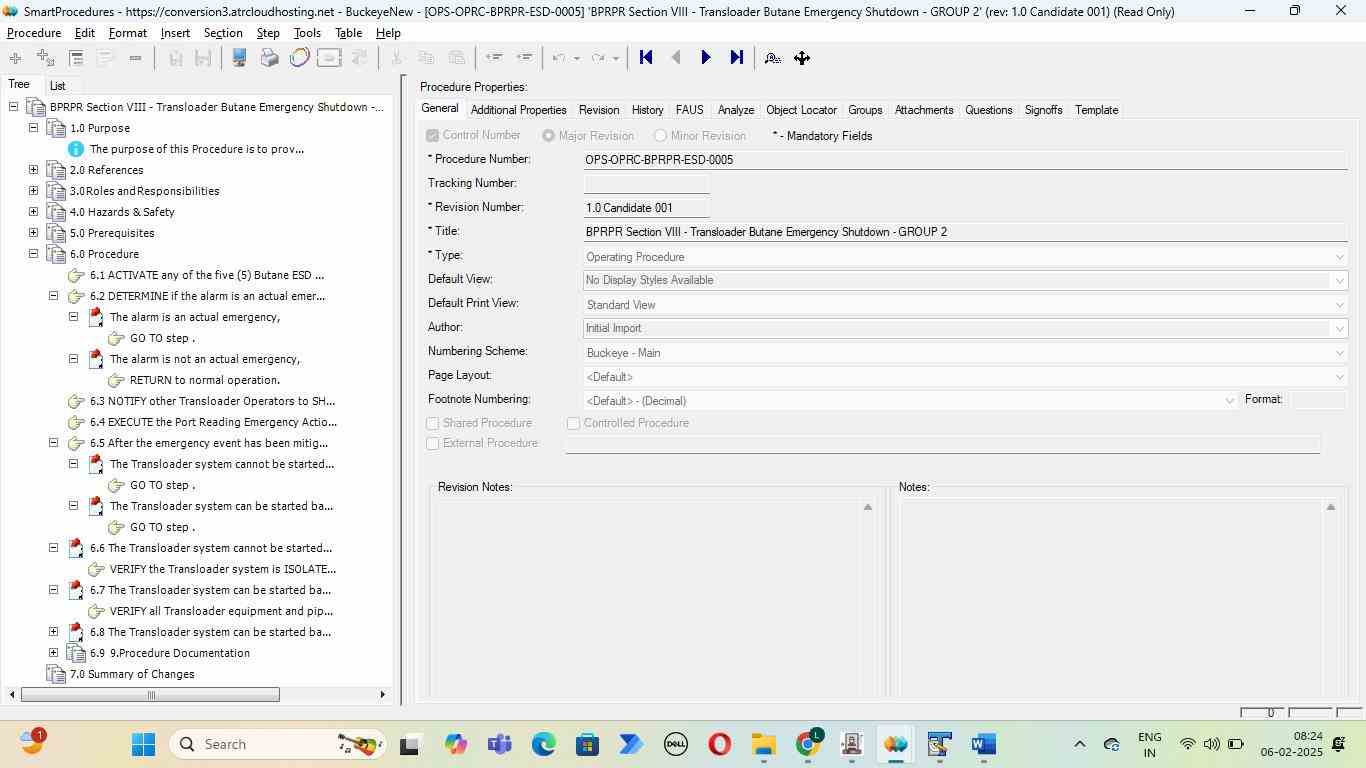Click the next procedure navigation arrow
The image size is (1366, 768).
706,58
